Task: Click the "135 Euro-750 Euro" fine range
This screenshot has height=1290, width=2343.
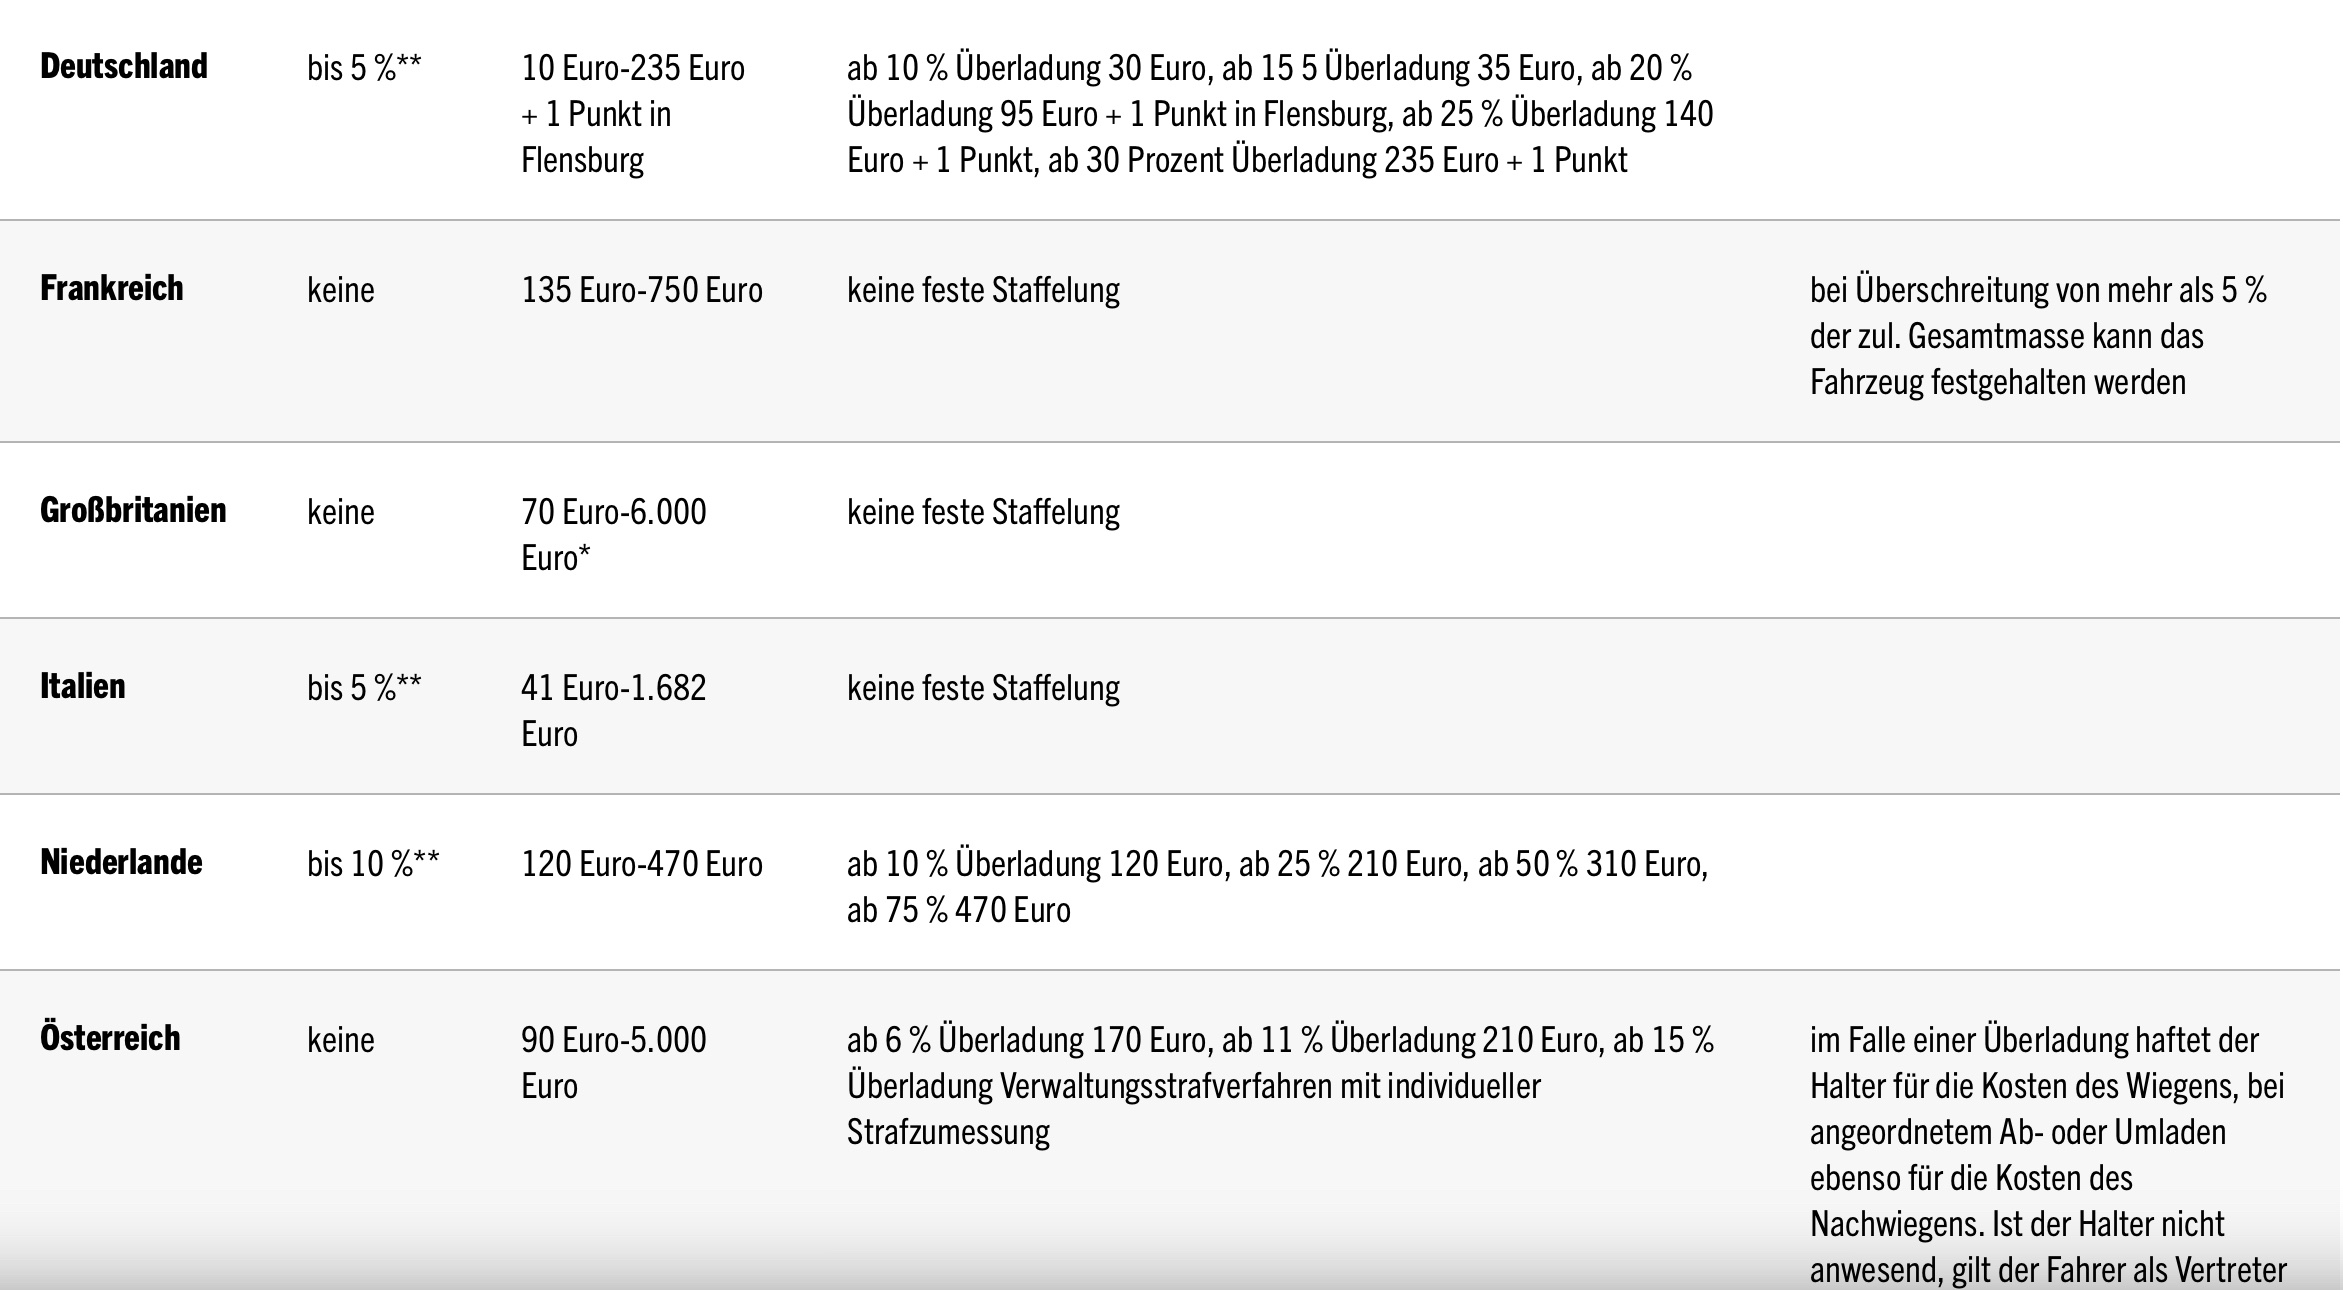Action: 641,291
